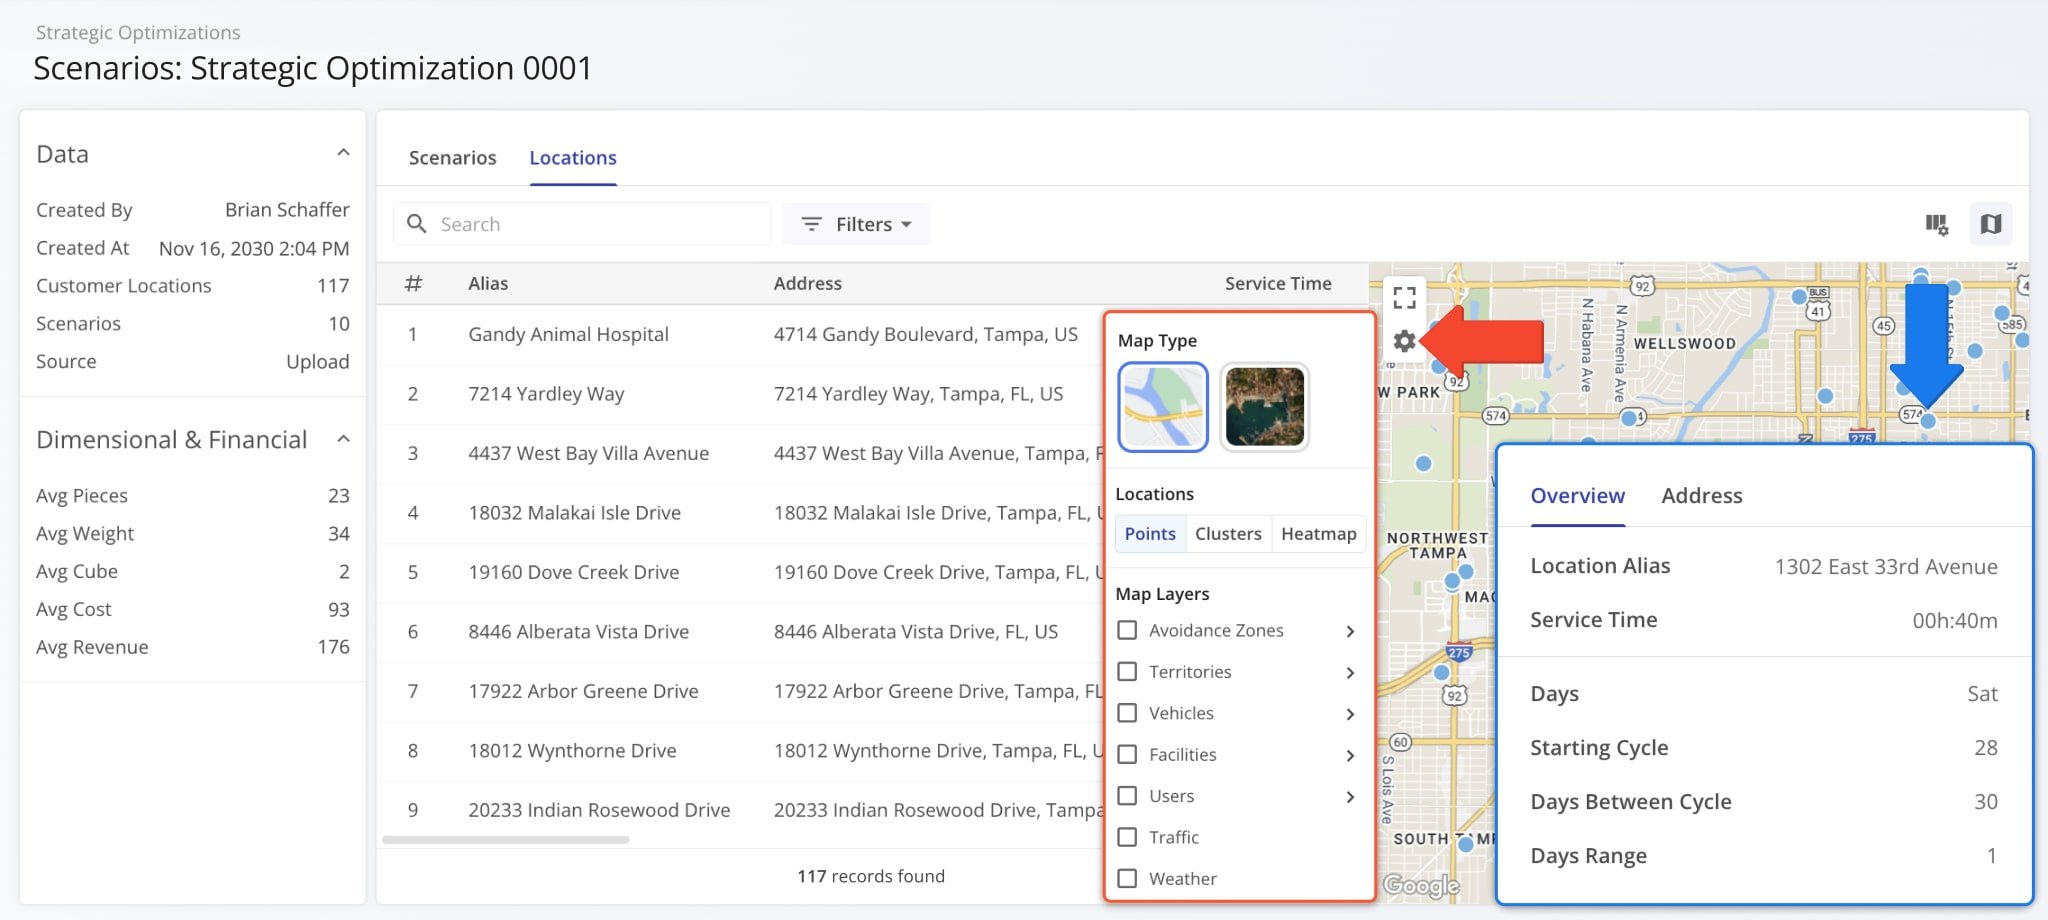Open the map settings gear on the map

1405,341
